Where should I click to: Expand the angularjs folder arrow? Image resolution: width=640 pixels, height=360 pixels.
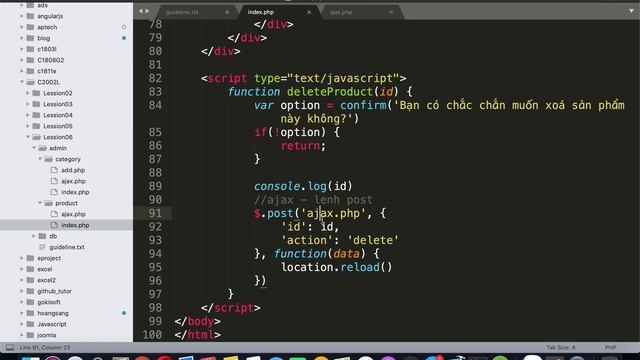coord(22,16)
